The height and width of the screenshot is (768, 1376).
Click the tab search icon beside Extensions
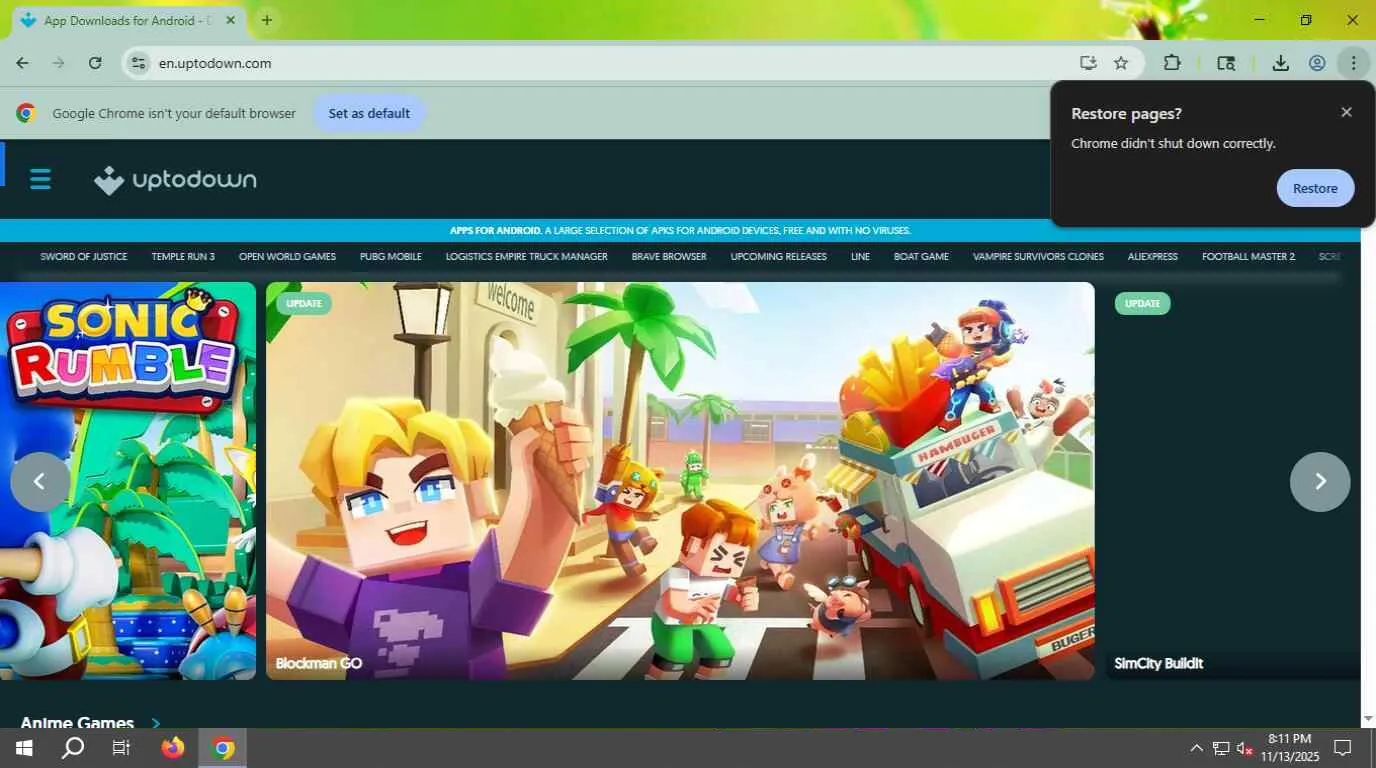1226,63
